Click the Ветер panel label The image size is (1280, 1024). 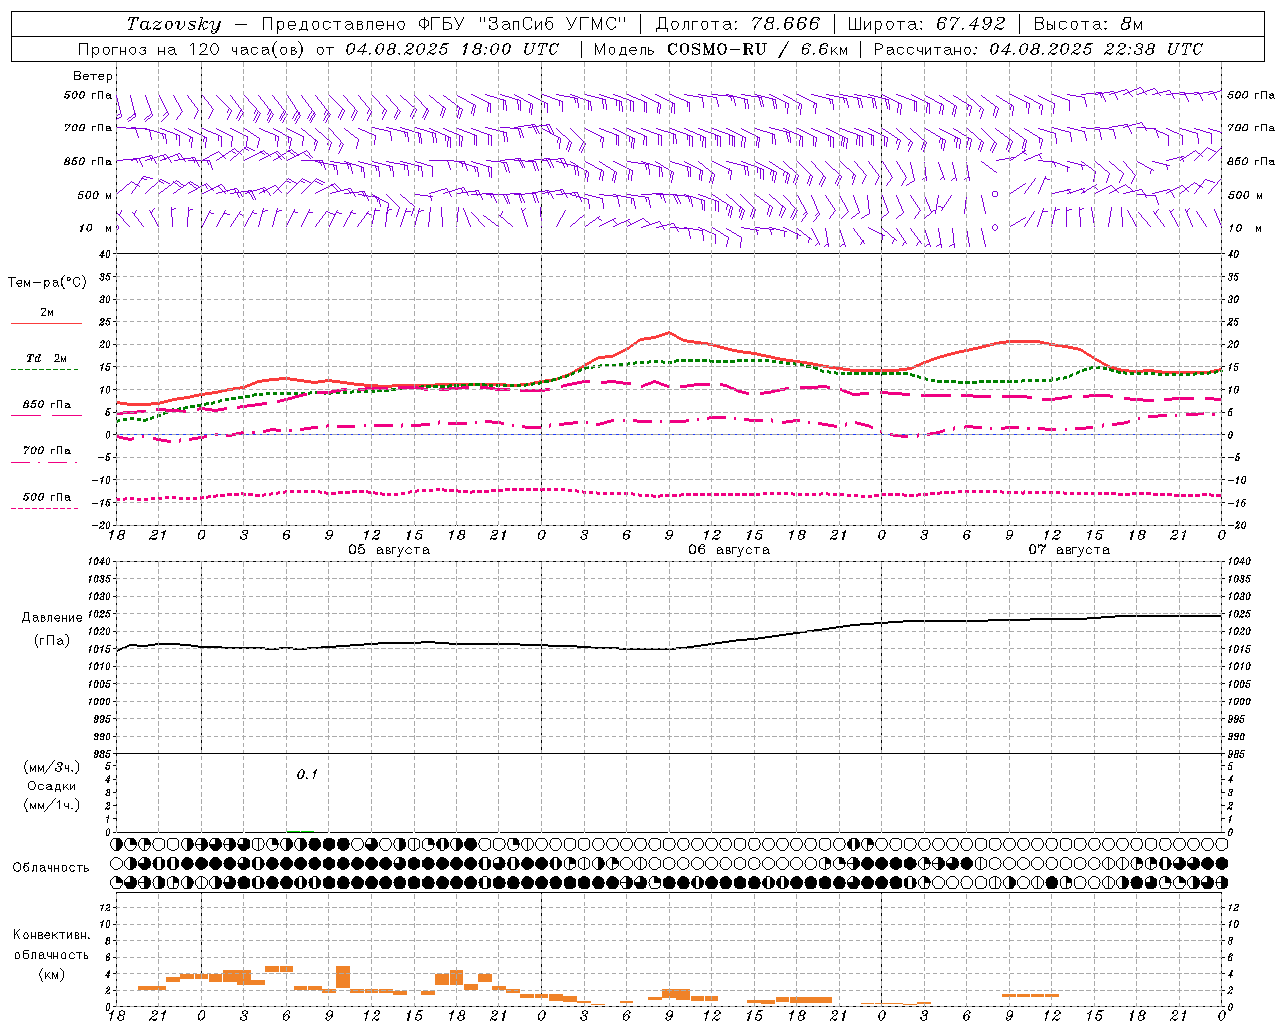tap(92, 76)
